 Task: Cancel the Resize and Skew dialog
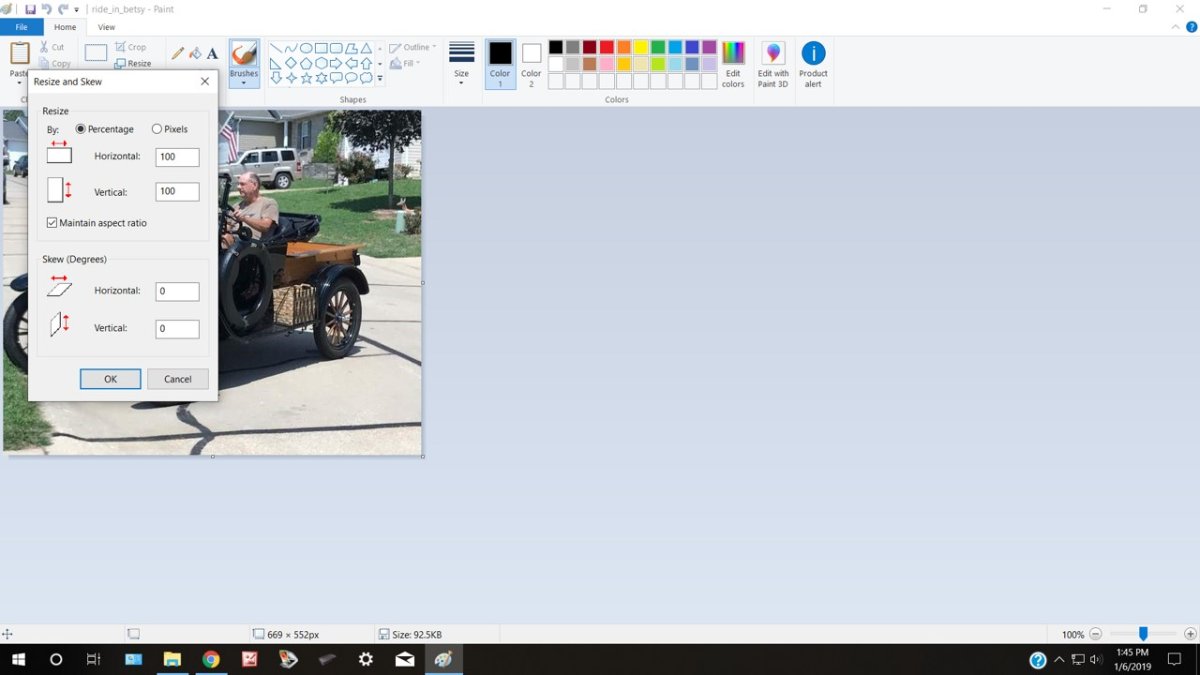[x=177, y=379]
